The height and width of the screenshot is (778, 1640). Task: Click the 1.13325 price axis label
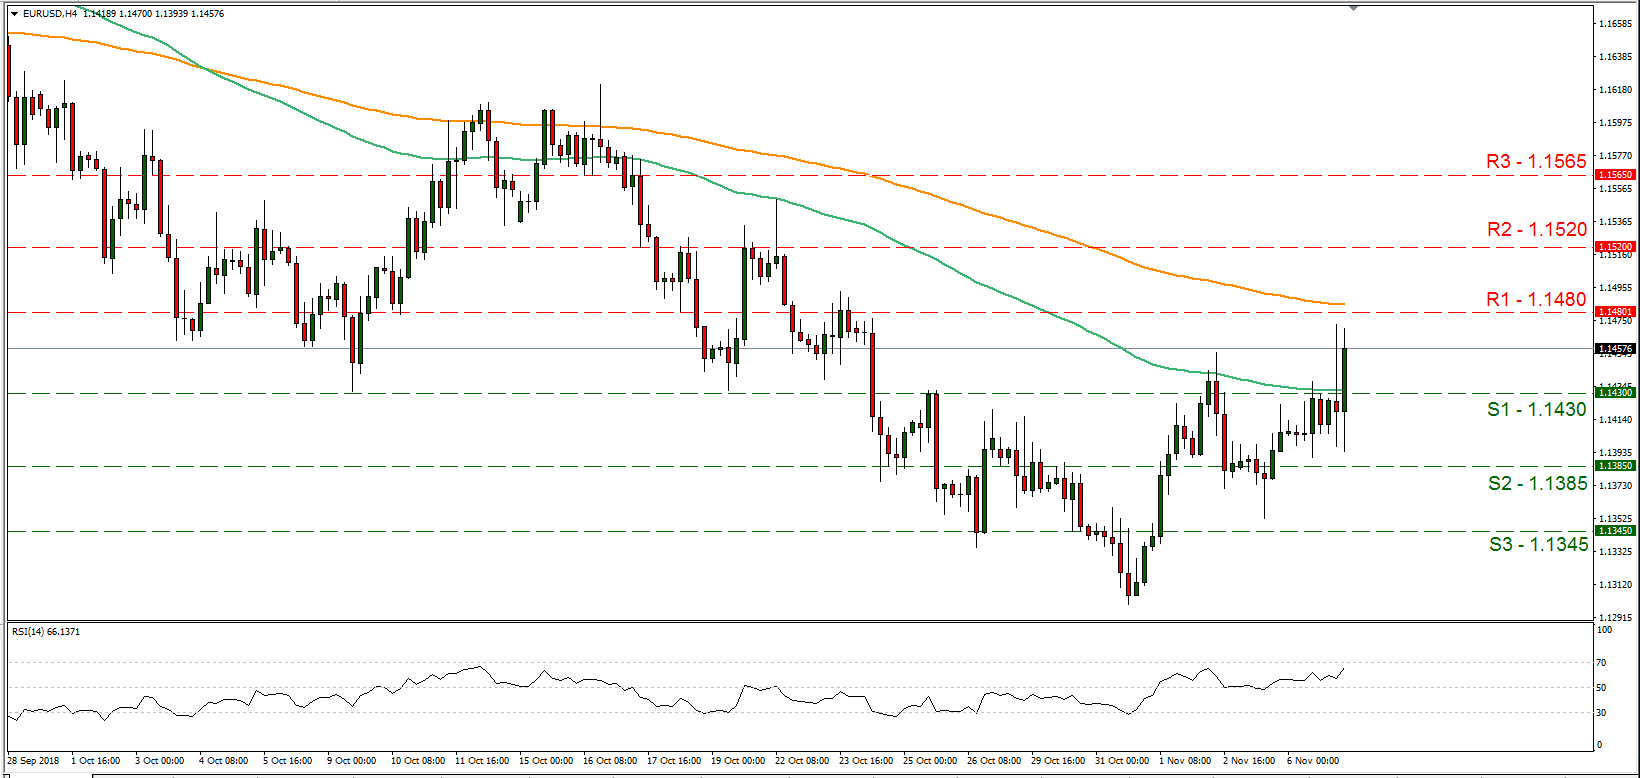[x=1616, y=552]
